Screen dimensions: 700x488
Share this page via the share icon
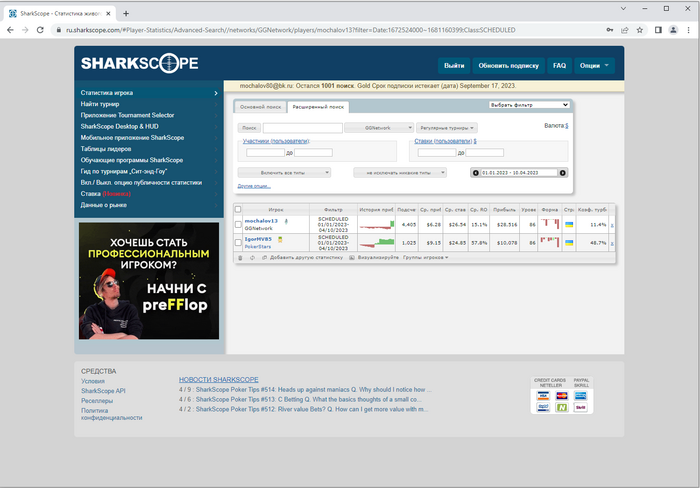pyautogui.click(x=625, y=30)
